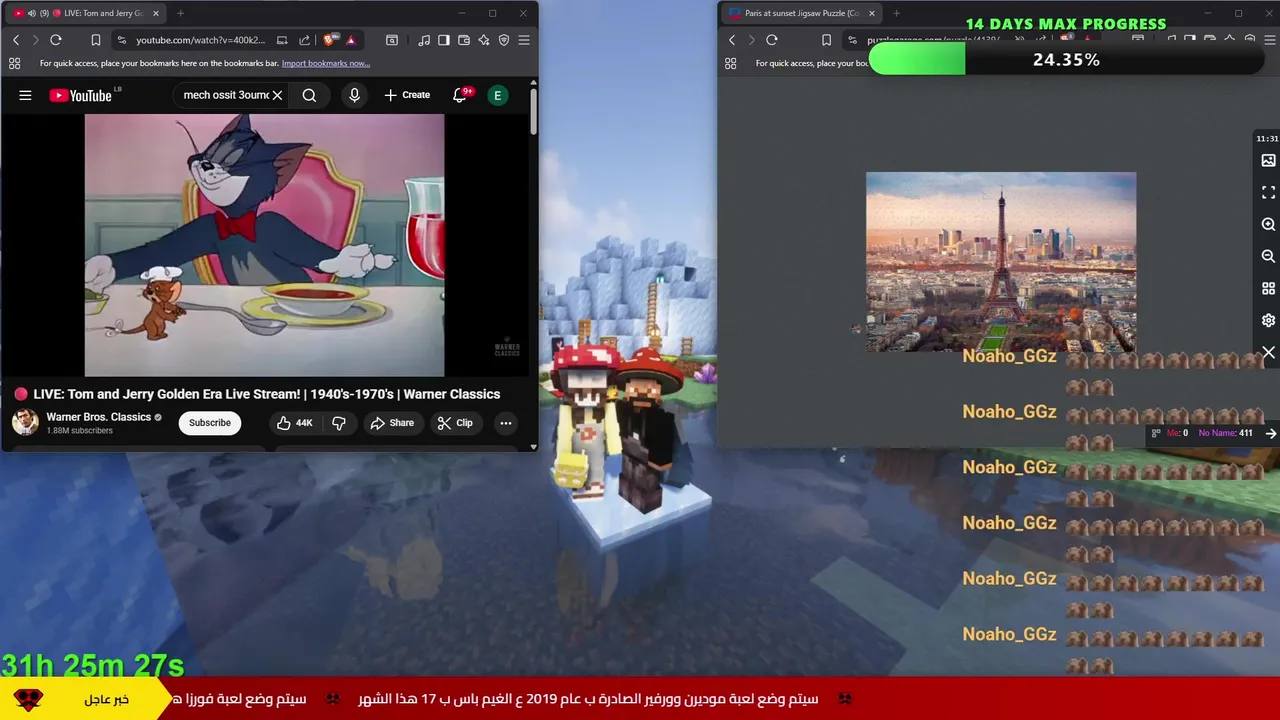Mute the tab via speaker icon
This screenshot has width=1280, height=720.
point(32,13)
